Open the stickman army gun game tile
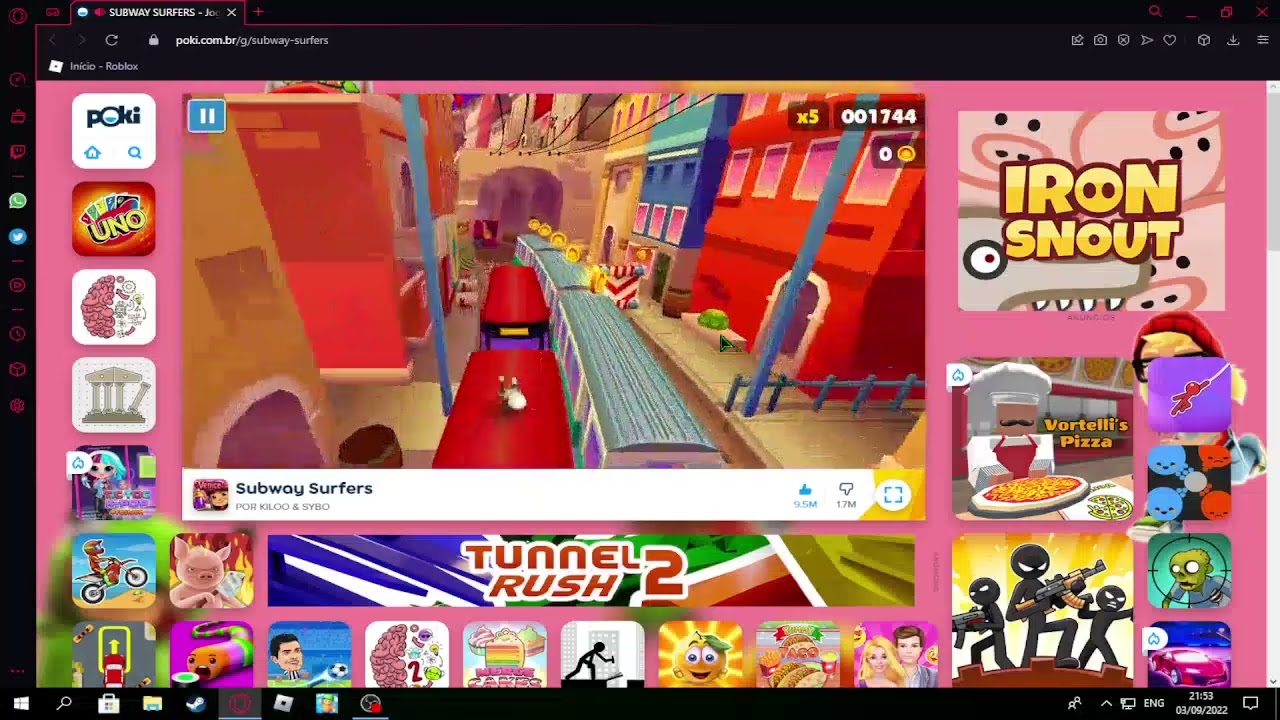Image resolution: width=1280 pixels, height=720 pixels. coord(1043,610)
